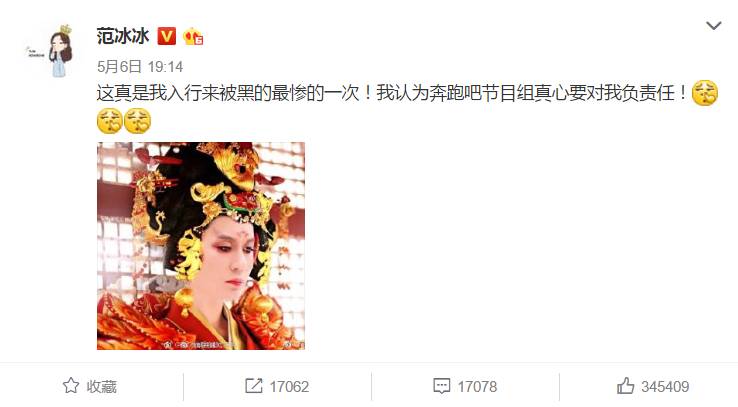
Task: Click the comment bubble icon
Action: pos(441,386)
